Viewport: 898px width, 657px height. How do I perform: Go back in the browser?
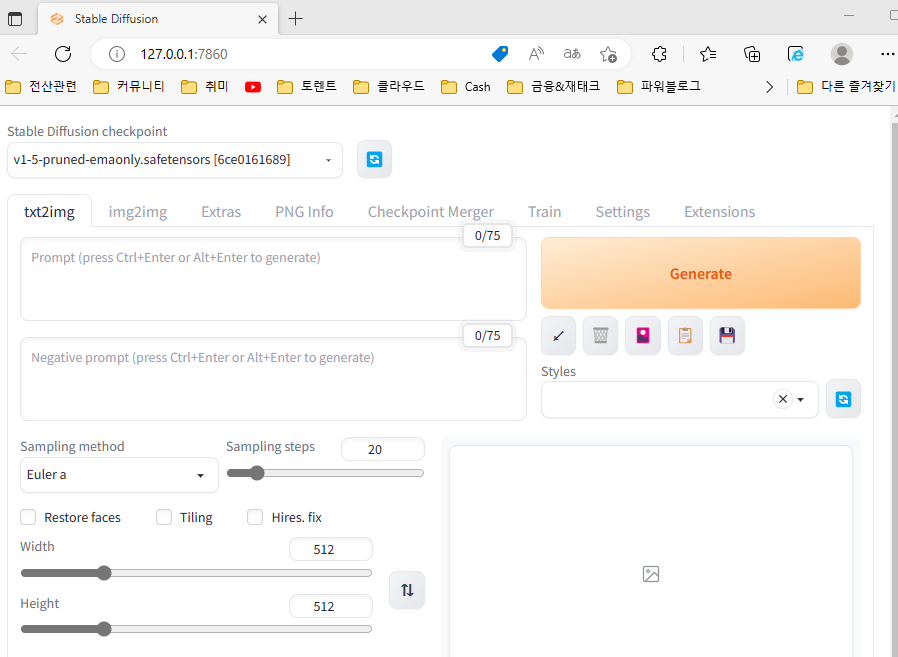pyautogui.click(x=19, y=54)
